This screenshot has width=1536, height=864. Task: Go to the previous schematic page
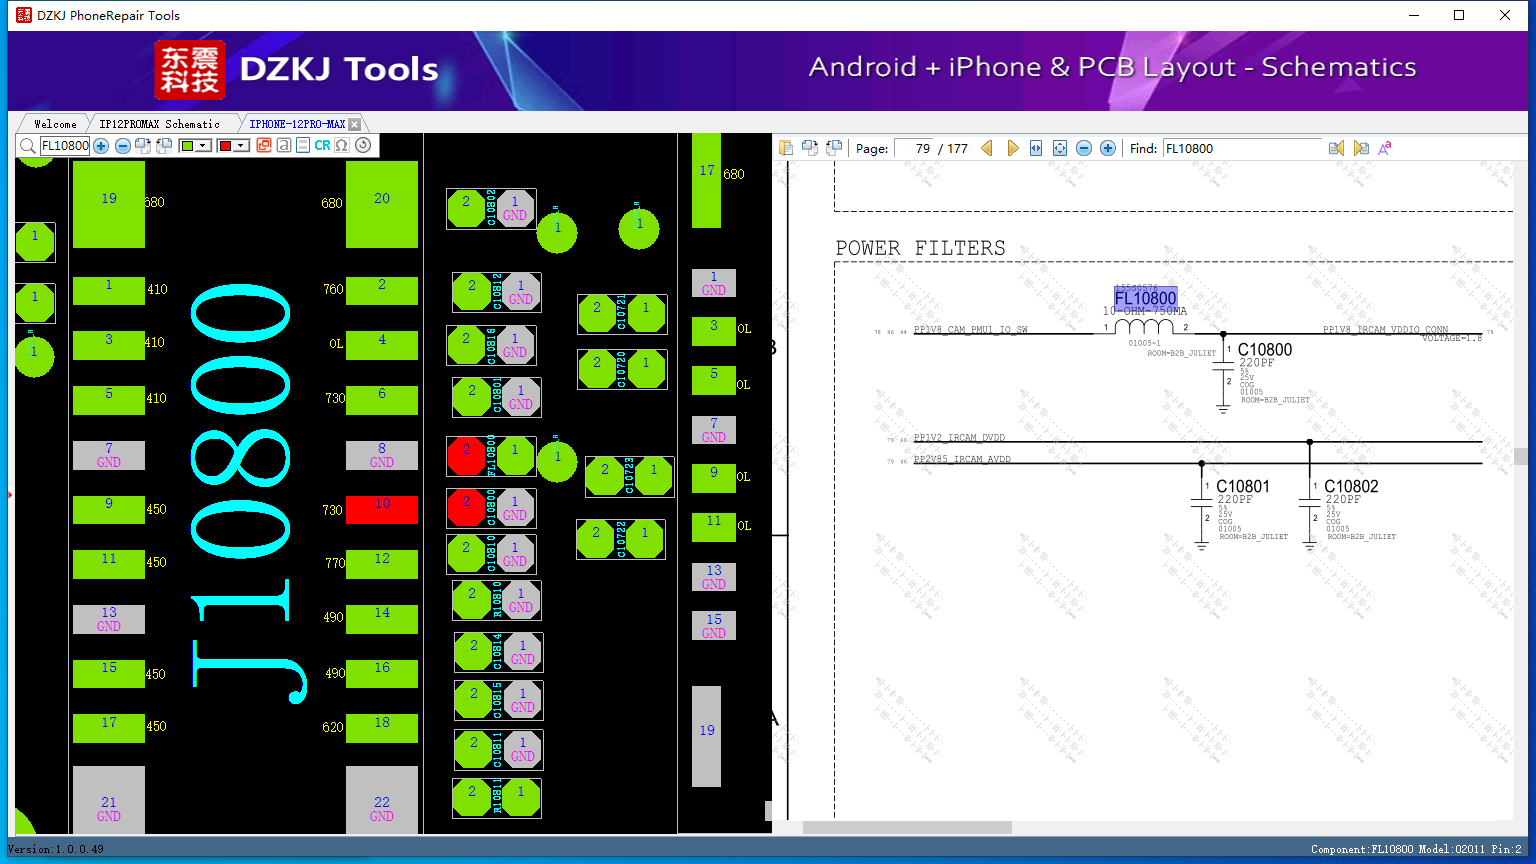[987, 148]
